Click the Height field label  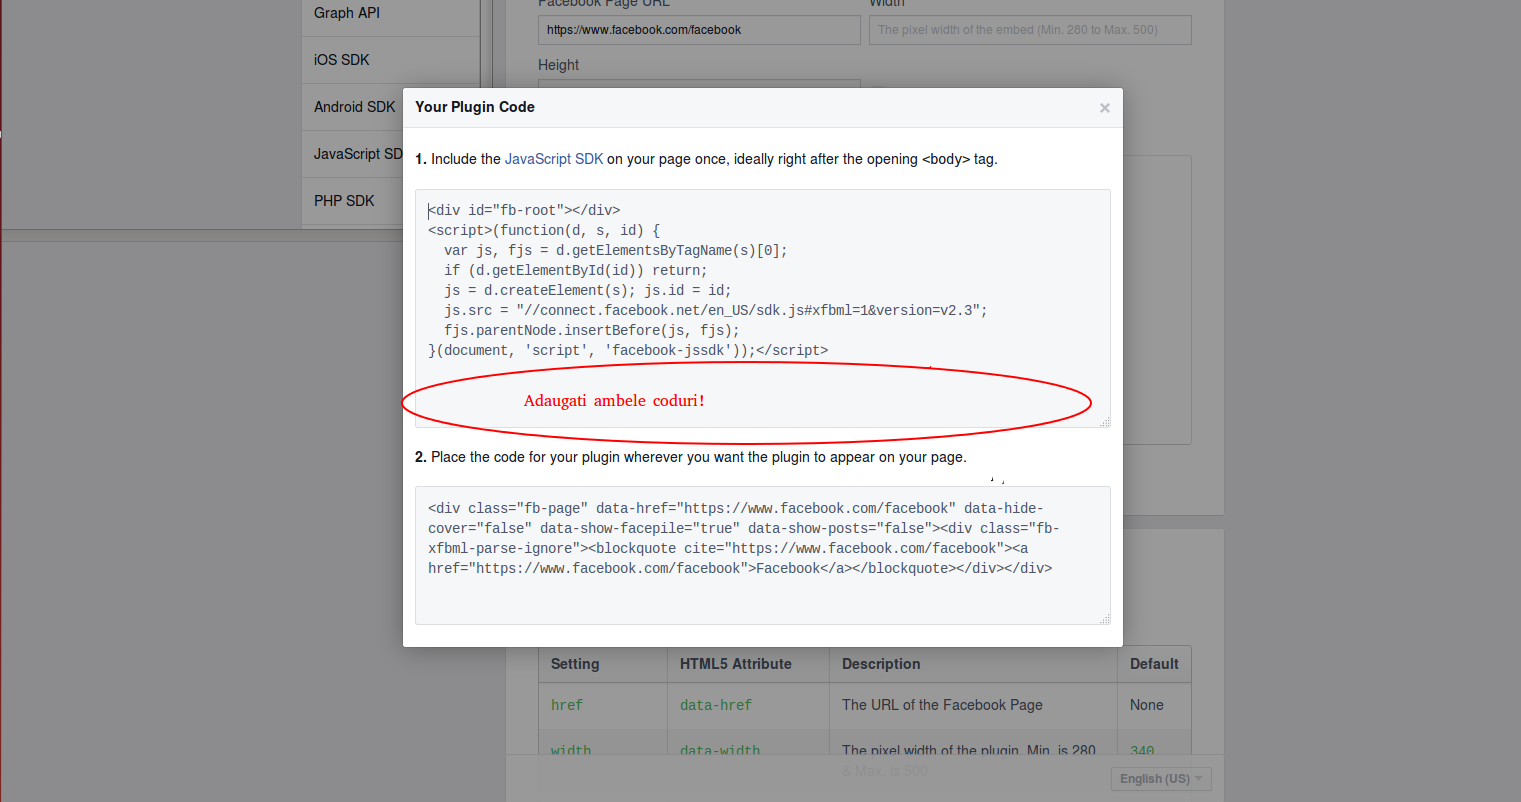pyautogui.click(x=558, y=65)
